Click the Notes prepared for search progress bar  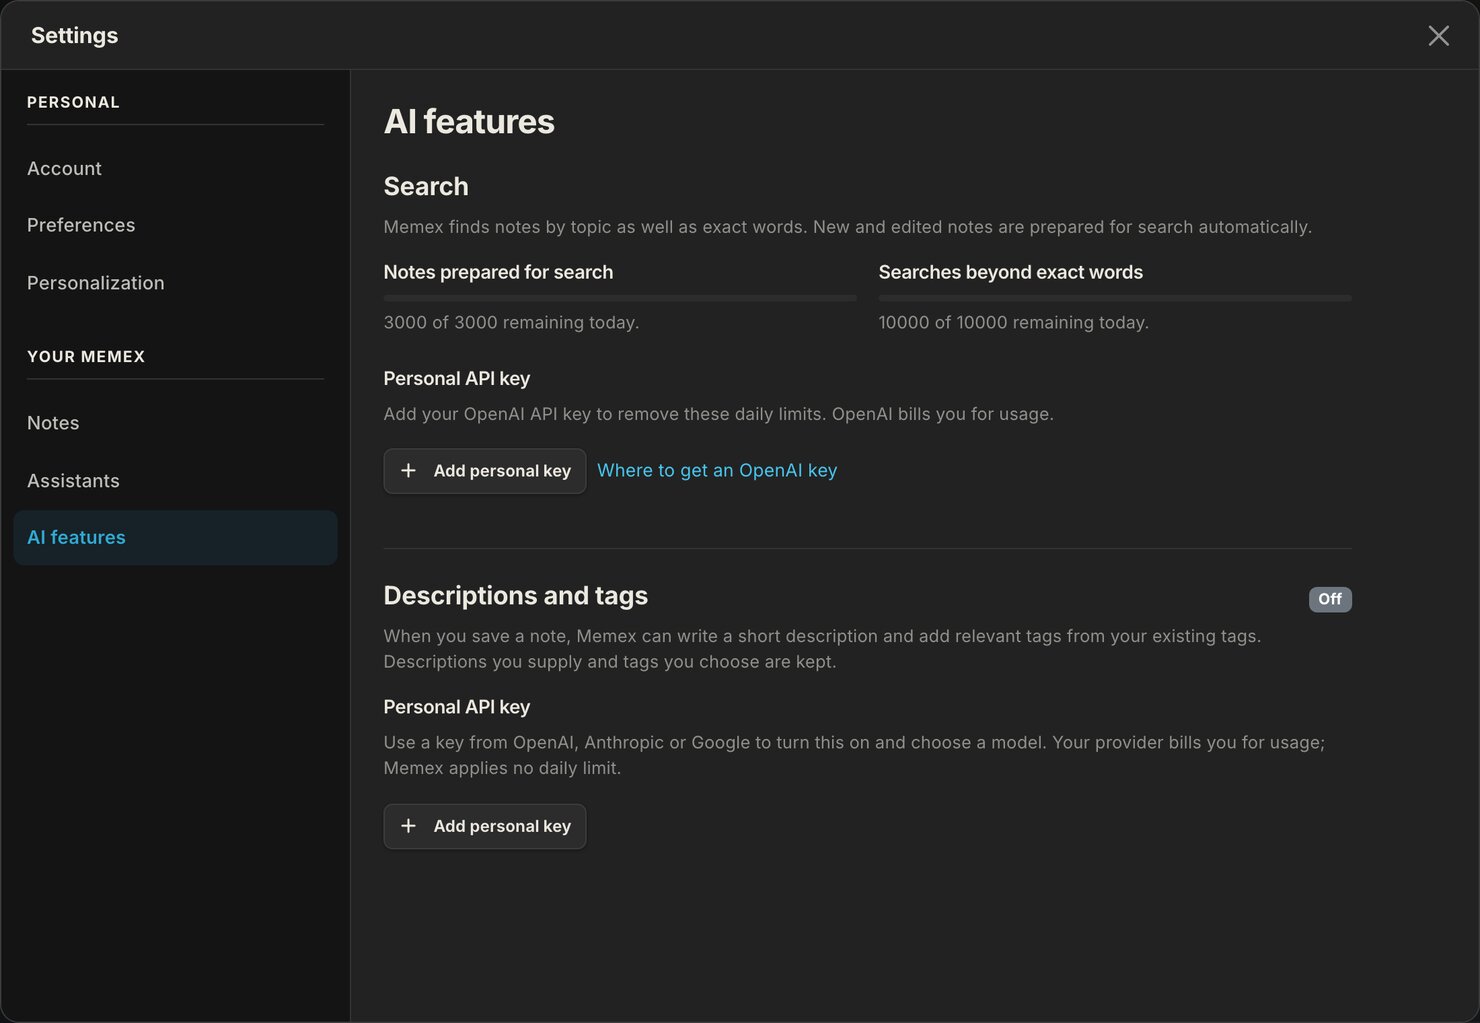pyautogui.click(x=620, y=298)
